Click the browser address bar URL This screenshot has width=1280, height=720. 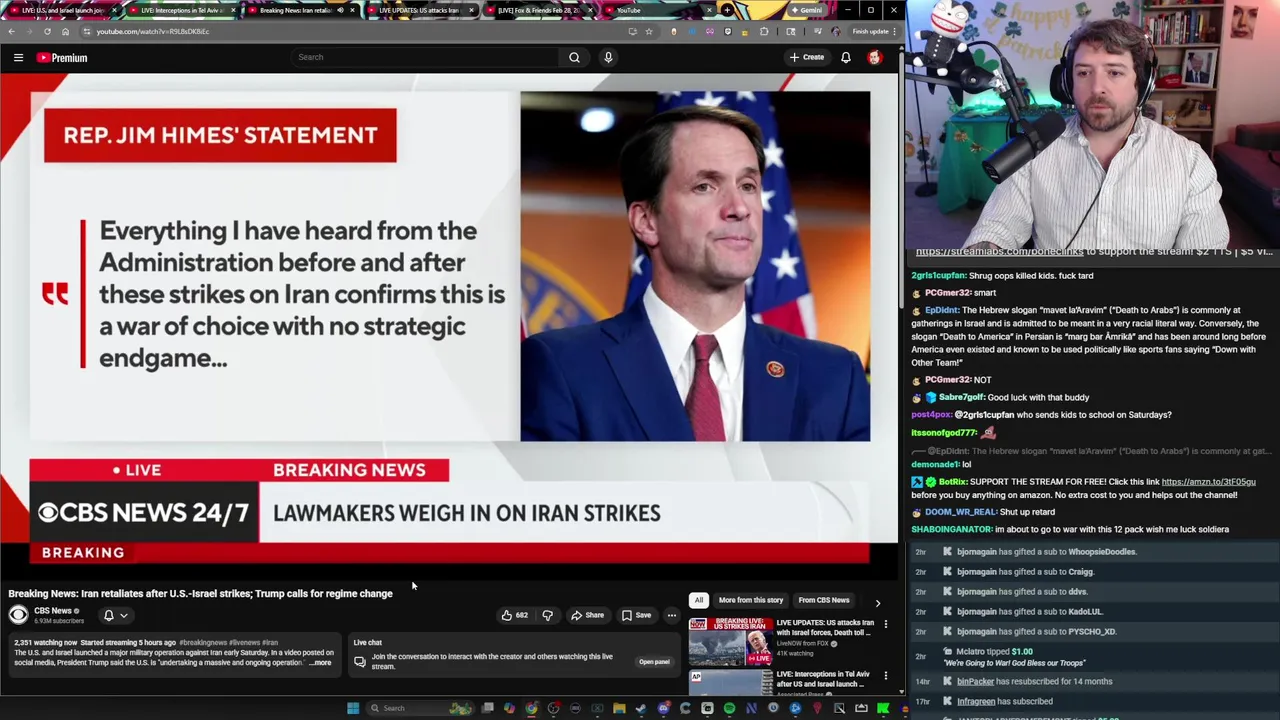click(153, 31)
